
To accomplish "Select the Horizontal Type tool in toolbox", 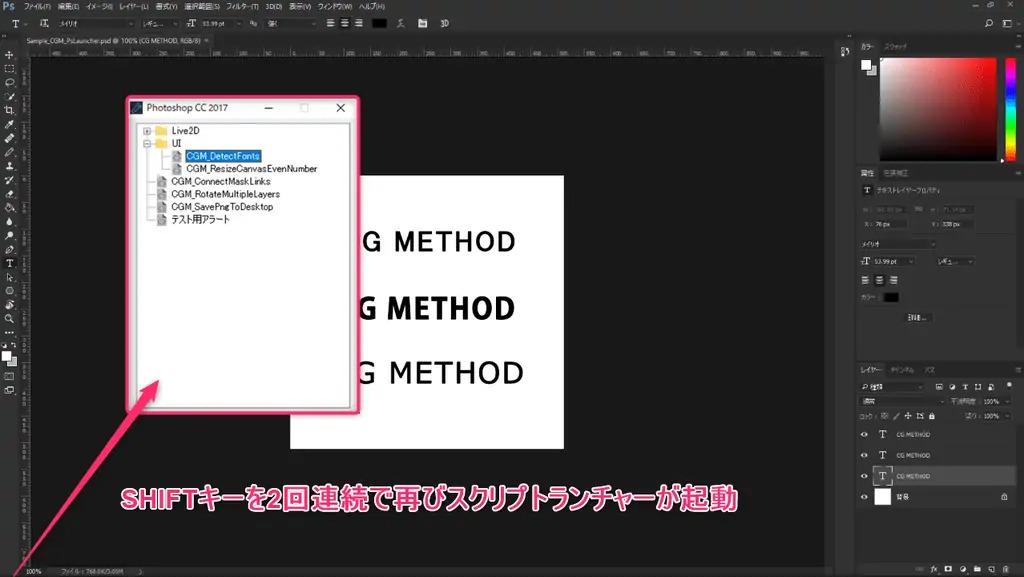I will coord(9,263).
